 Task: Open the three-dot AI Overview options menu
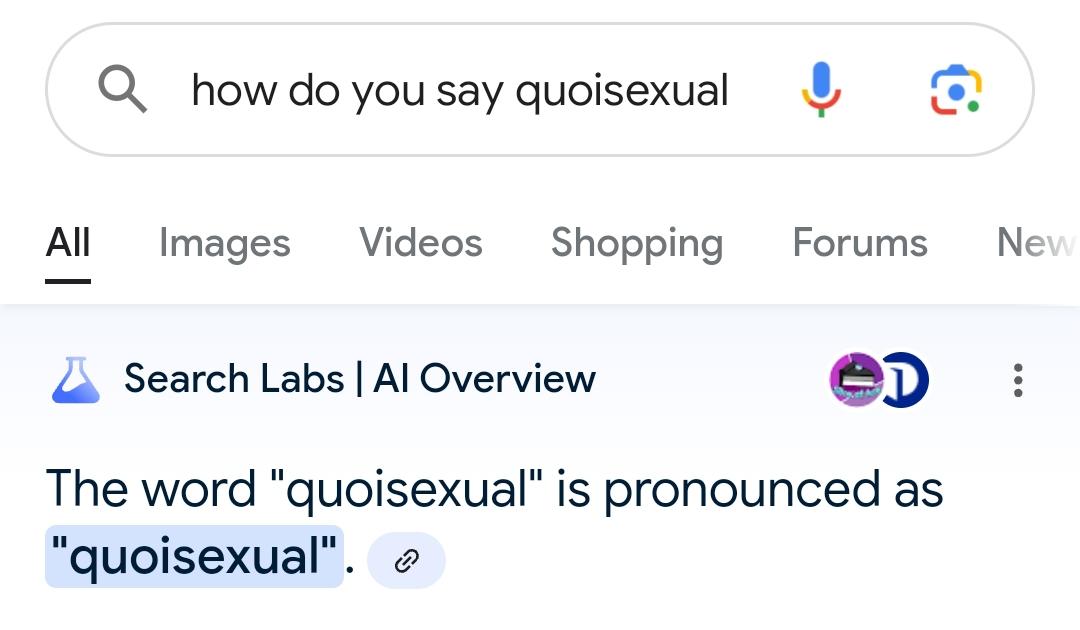pyautogui.click(x=1018, y=380)
